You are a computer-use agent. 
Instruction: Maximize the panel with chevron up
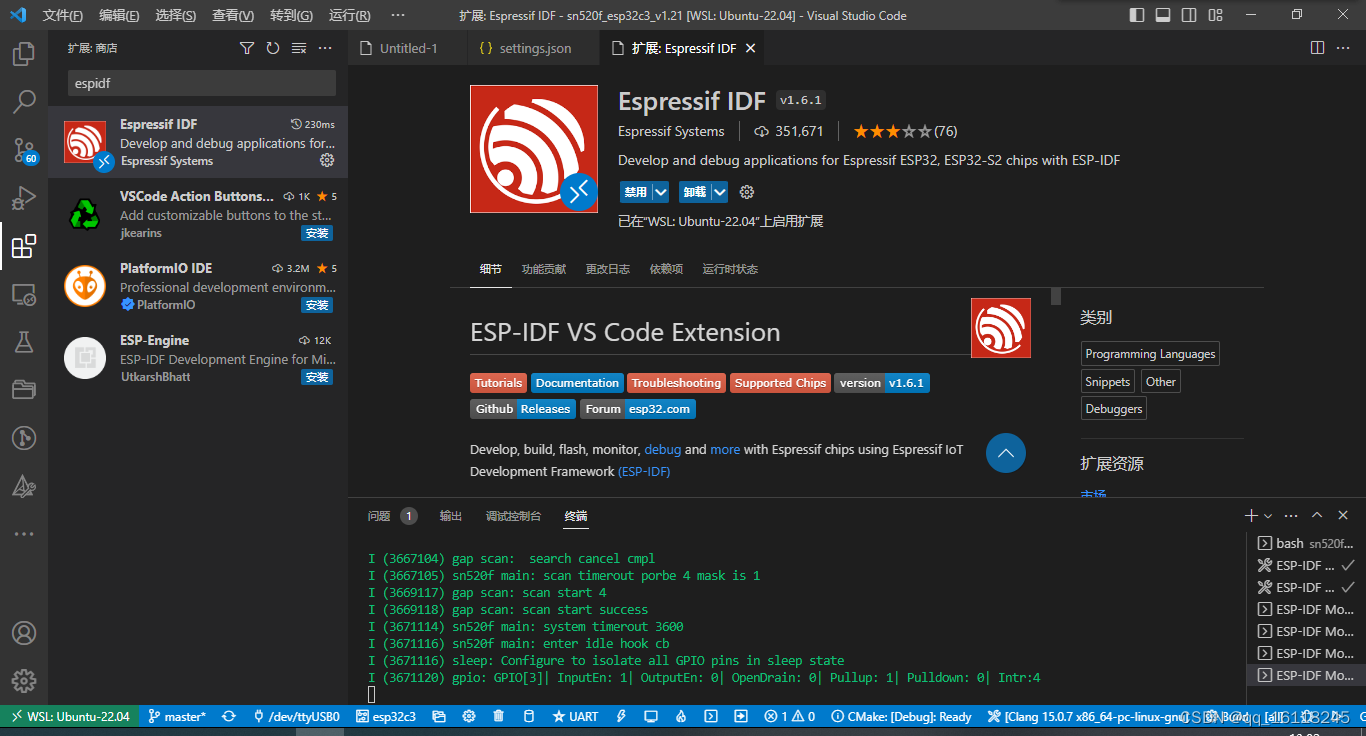pos(1317,516)
